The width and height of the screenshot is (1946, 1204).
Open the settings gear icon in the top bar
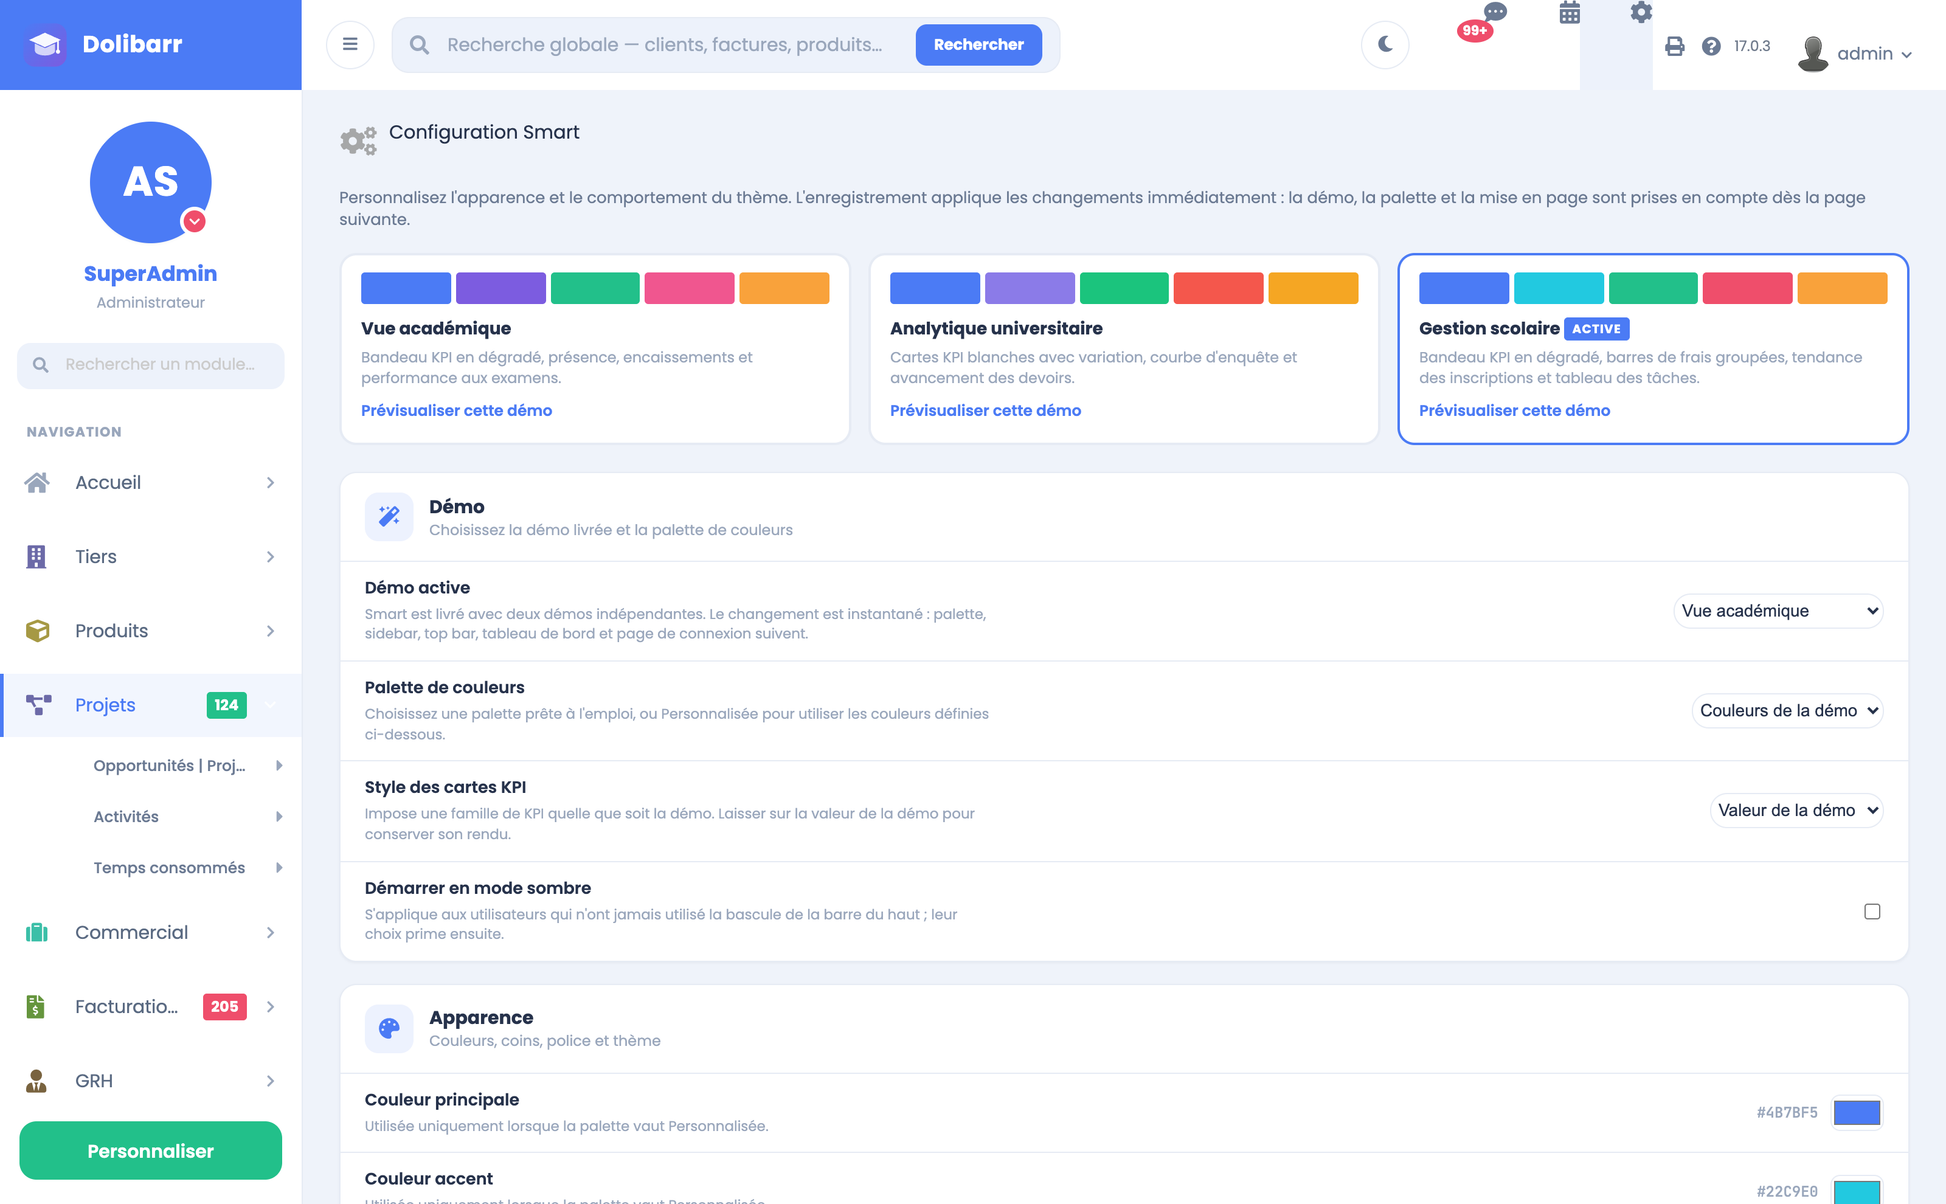(1641, 13)
